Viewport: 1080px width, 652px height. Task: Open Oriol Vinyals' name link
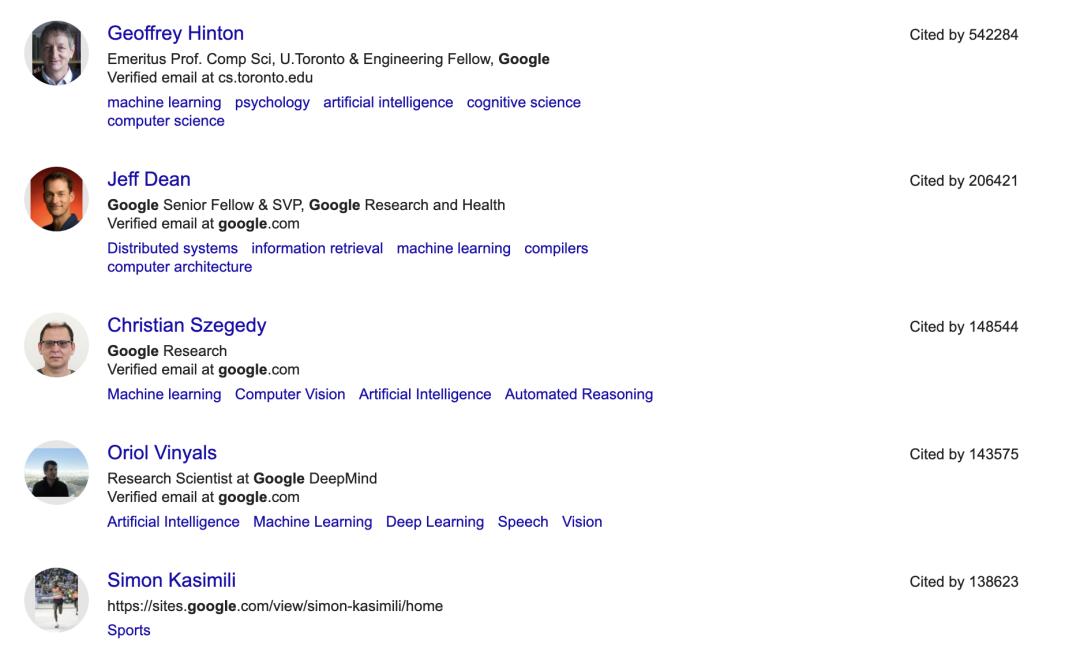(x=161, y=453)
